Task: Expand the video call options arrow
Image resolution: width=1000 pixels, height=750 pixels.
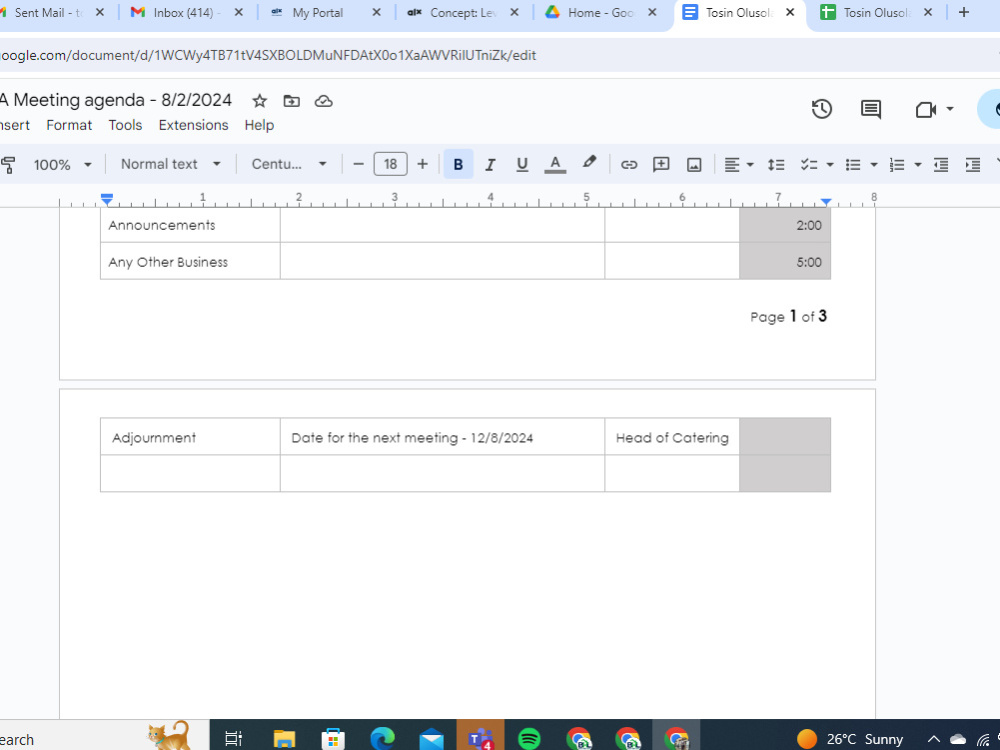Action: pyautogui.click(x=950, y=109)
